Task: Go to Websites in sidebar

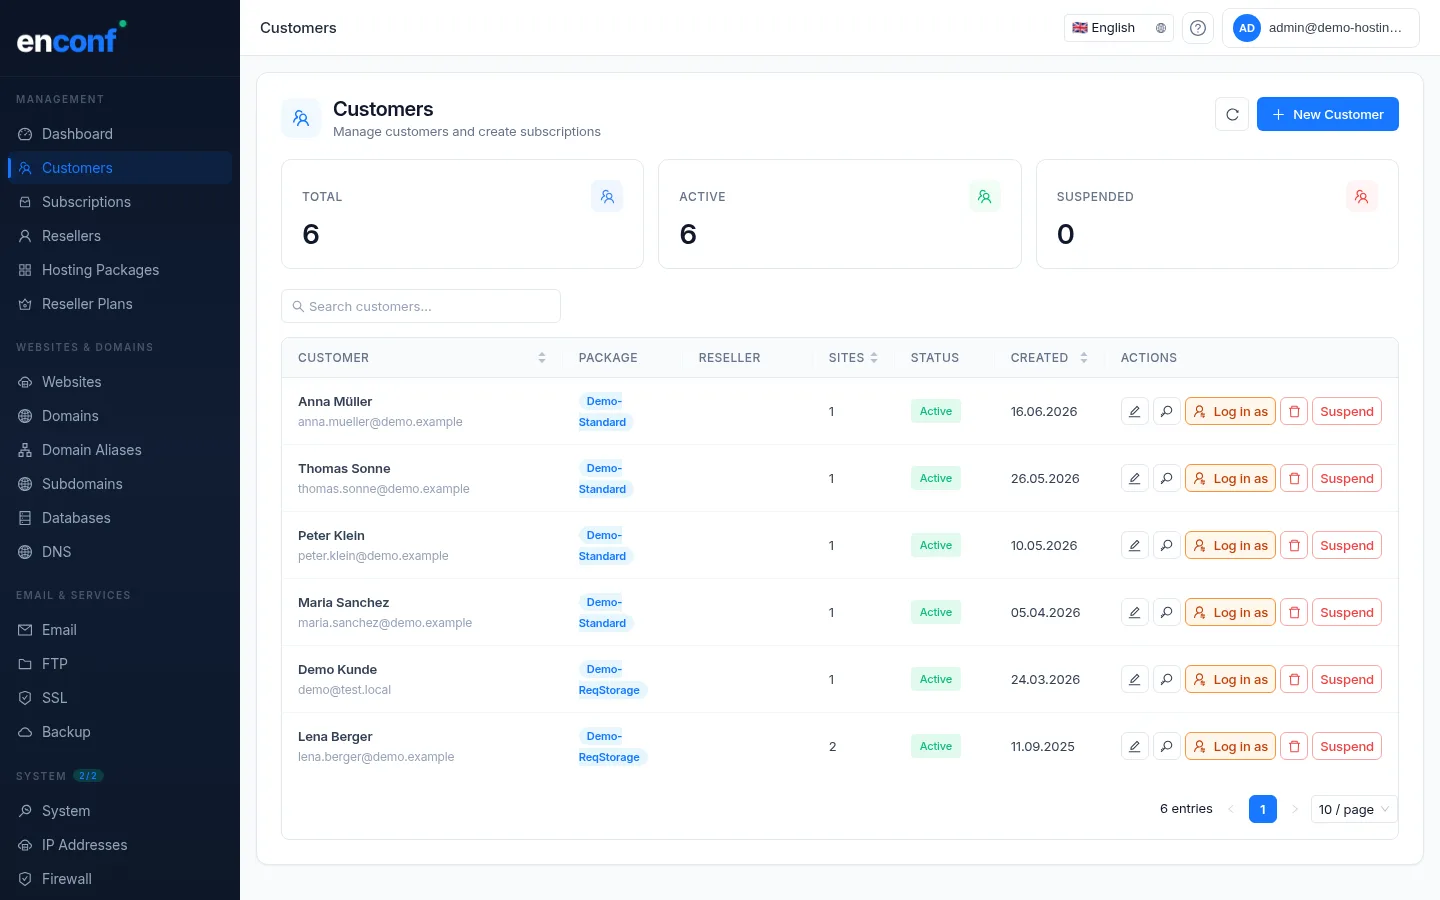Action: (x=120, y=382)
